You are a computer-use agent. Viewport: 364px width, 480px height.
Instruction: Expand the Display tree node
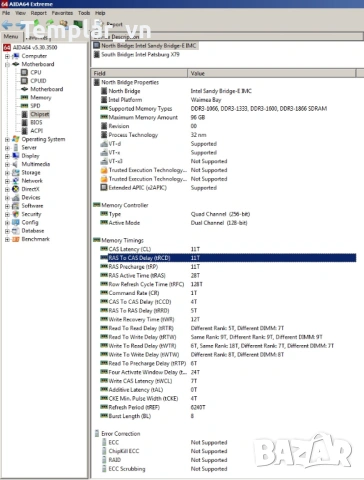click(7, 156)
